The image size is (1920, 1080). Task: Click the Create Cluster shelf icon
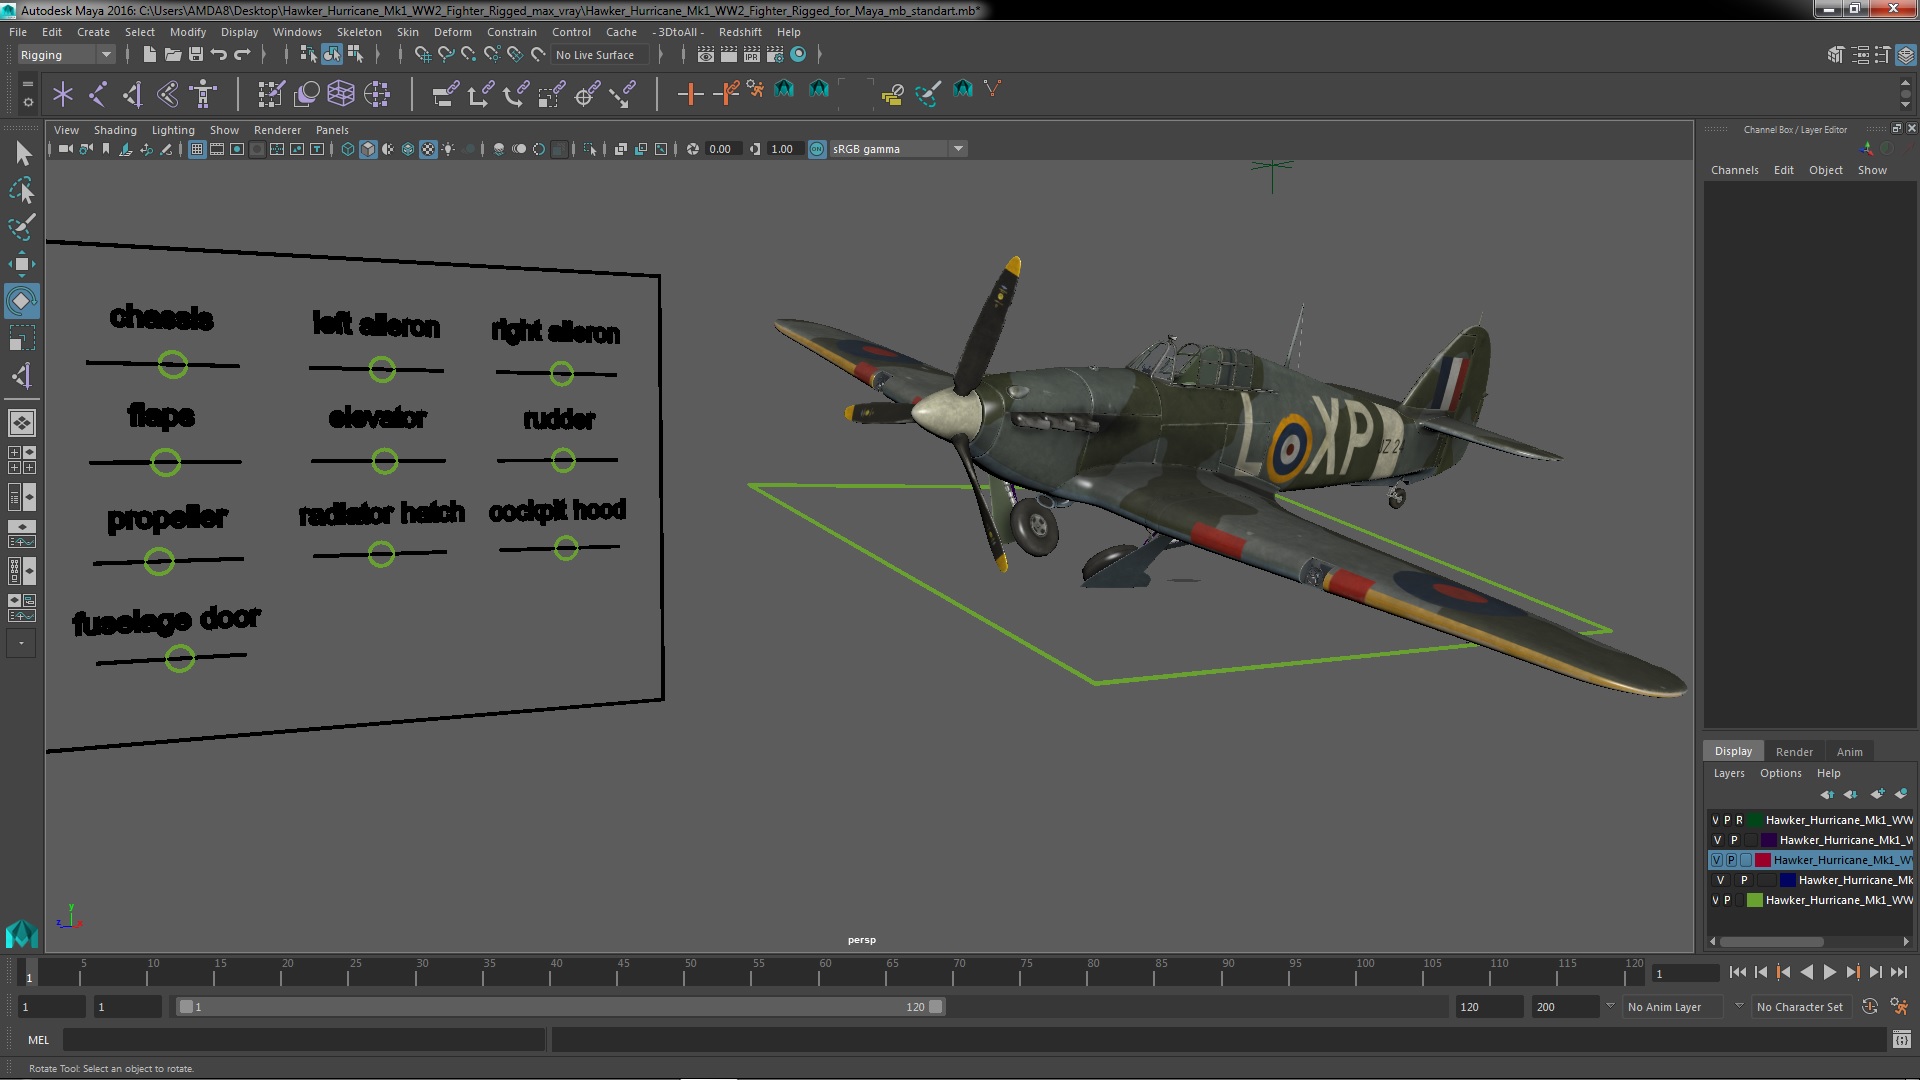point(377,94)
